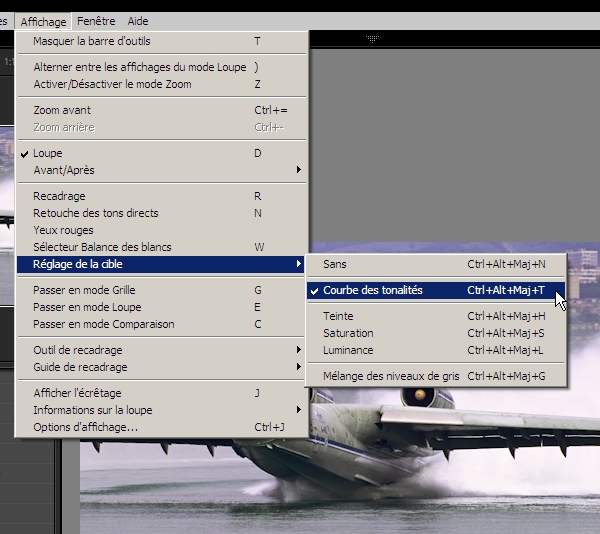The height and width of the screenshot is (534, 600).
Task: Select Luminance target adjustment
Action: (436, 350)
